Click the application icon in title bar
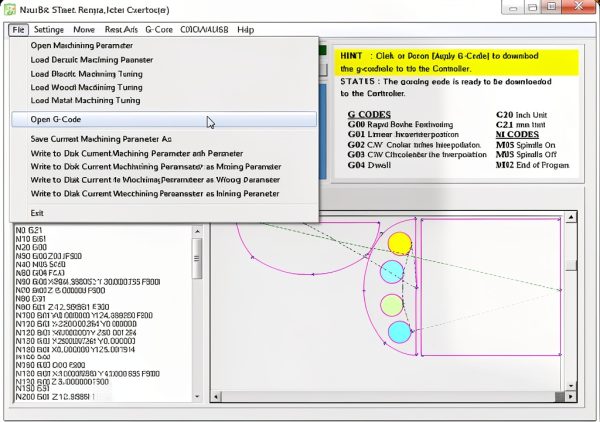This screenshot has height=422, width=600. coord(10,9)
